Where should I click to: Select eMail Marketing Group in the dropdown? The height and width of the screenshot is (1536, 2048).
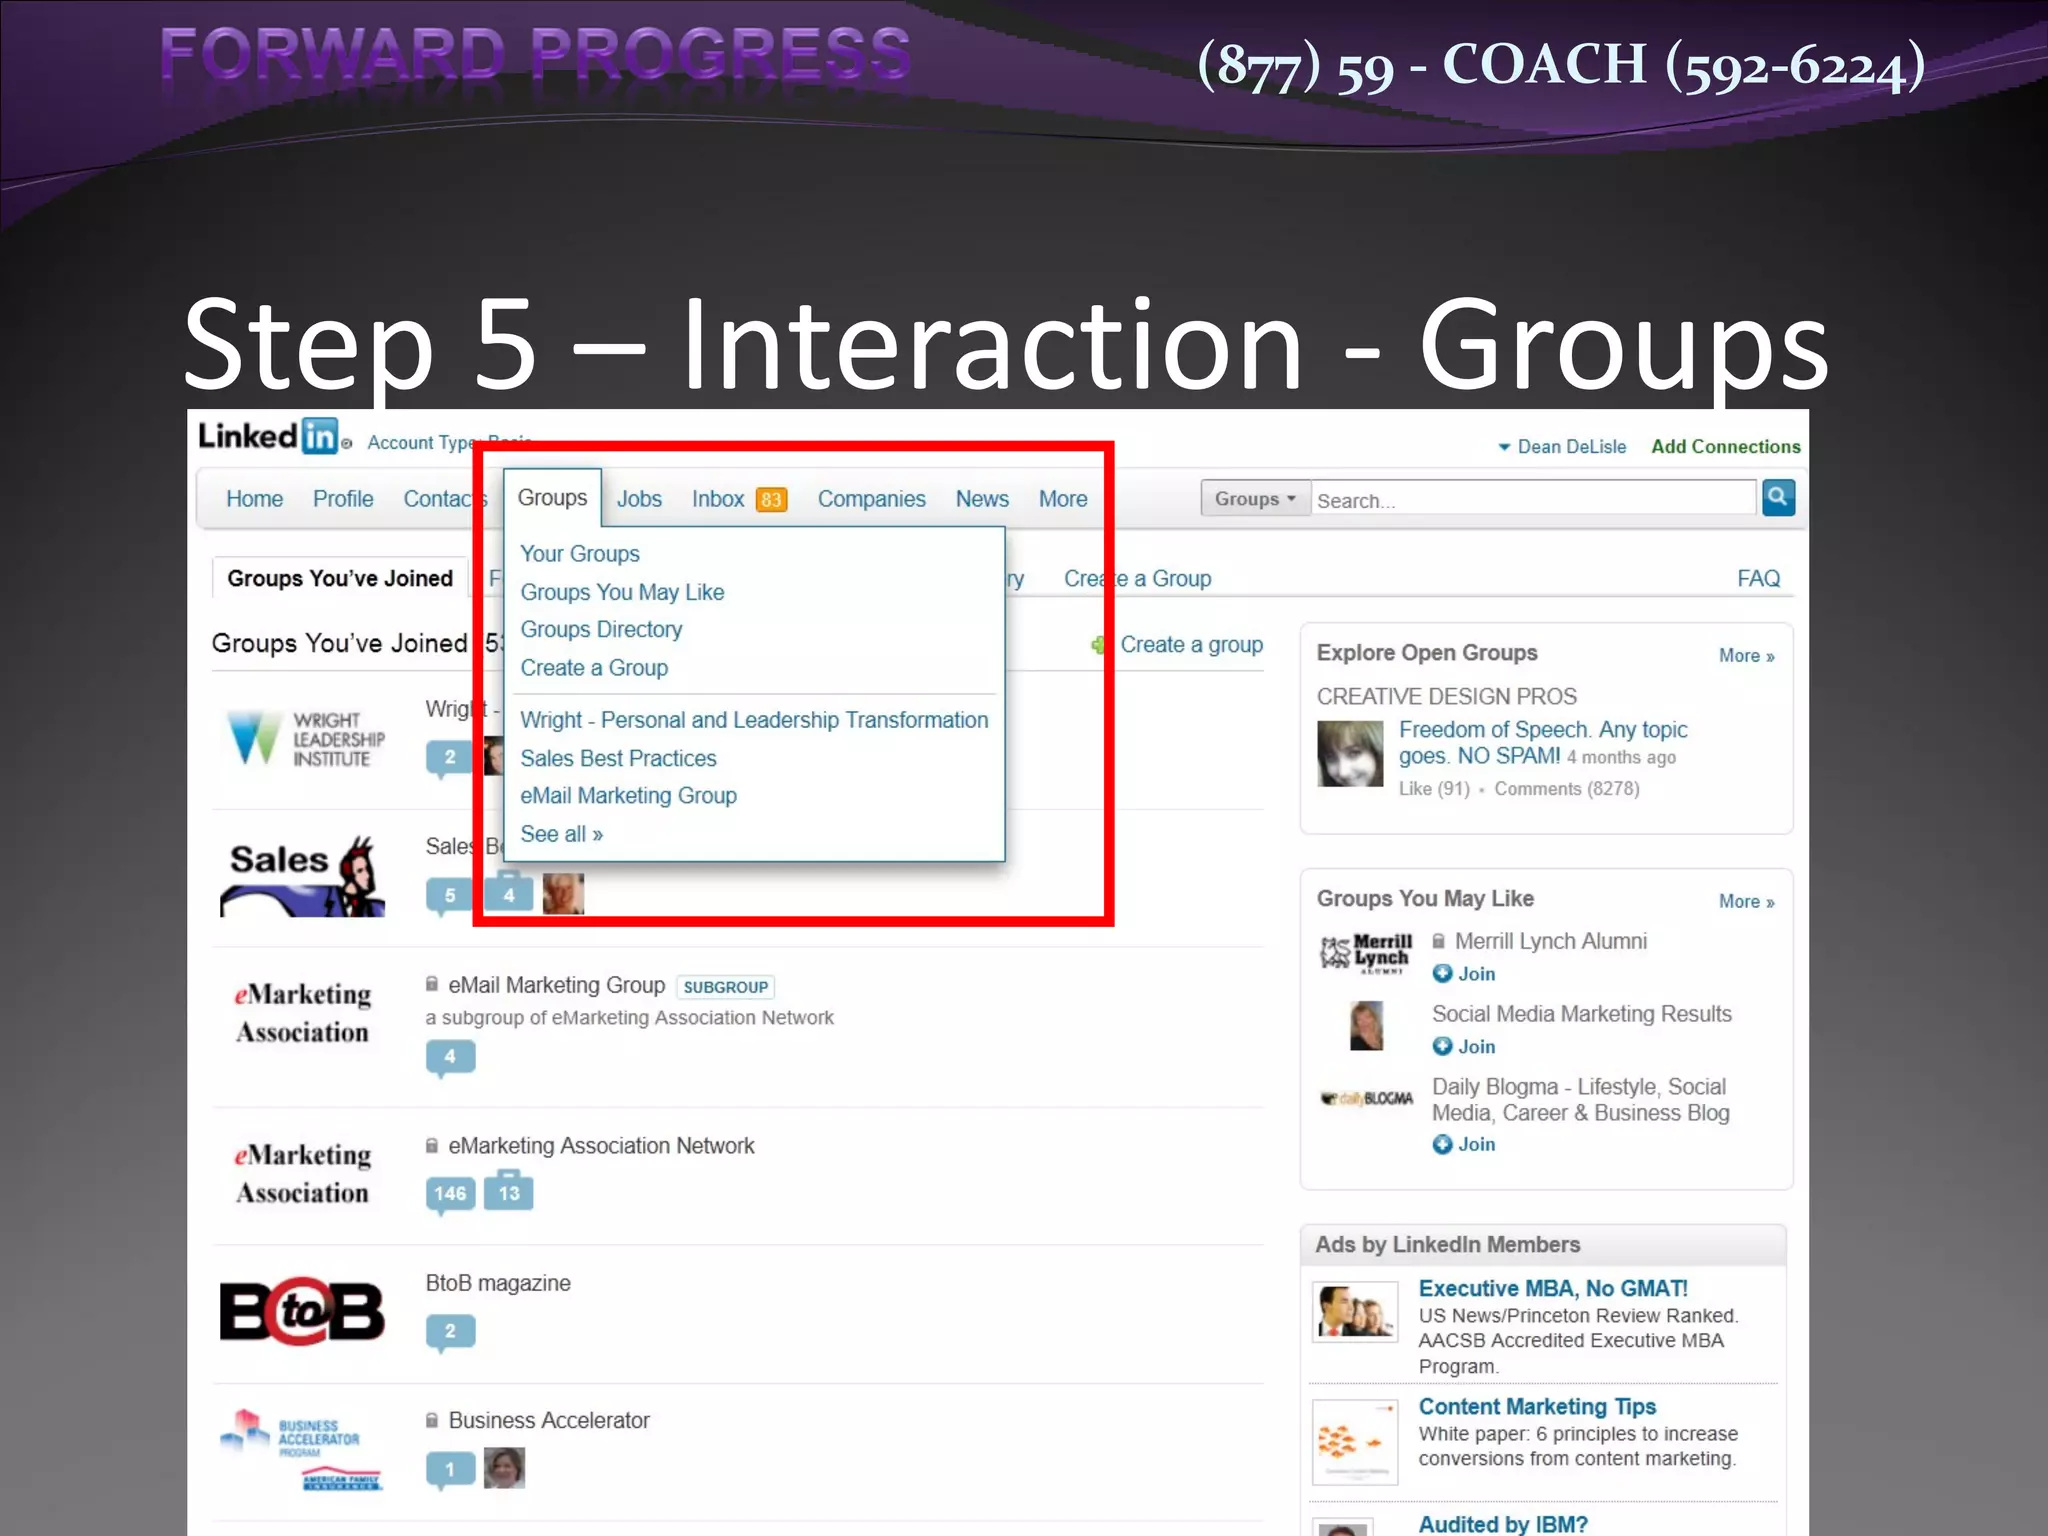click(628, 796)
